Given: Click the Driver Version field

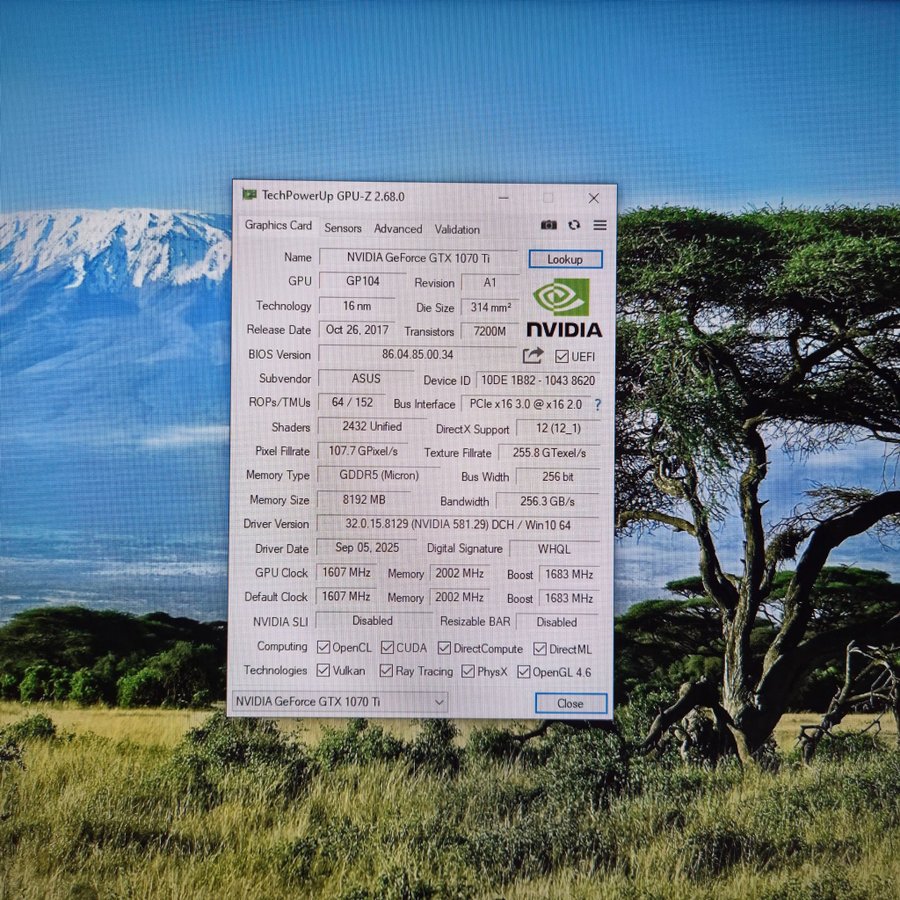Looking at the screenshot, I should pos(458,524).
